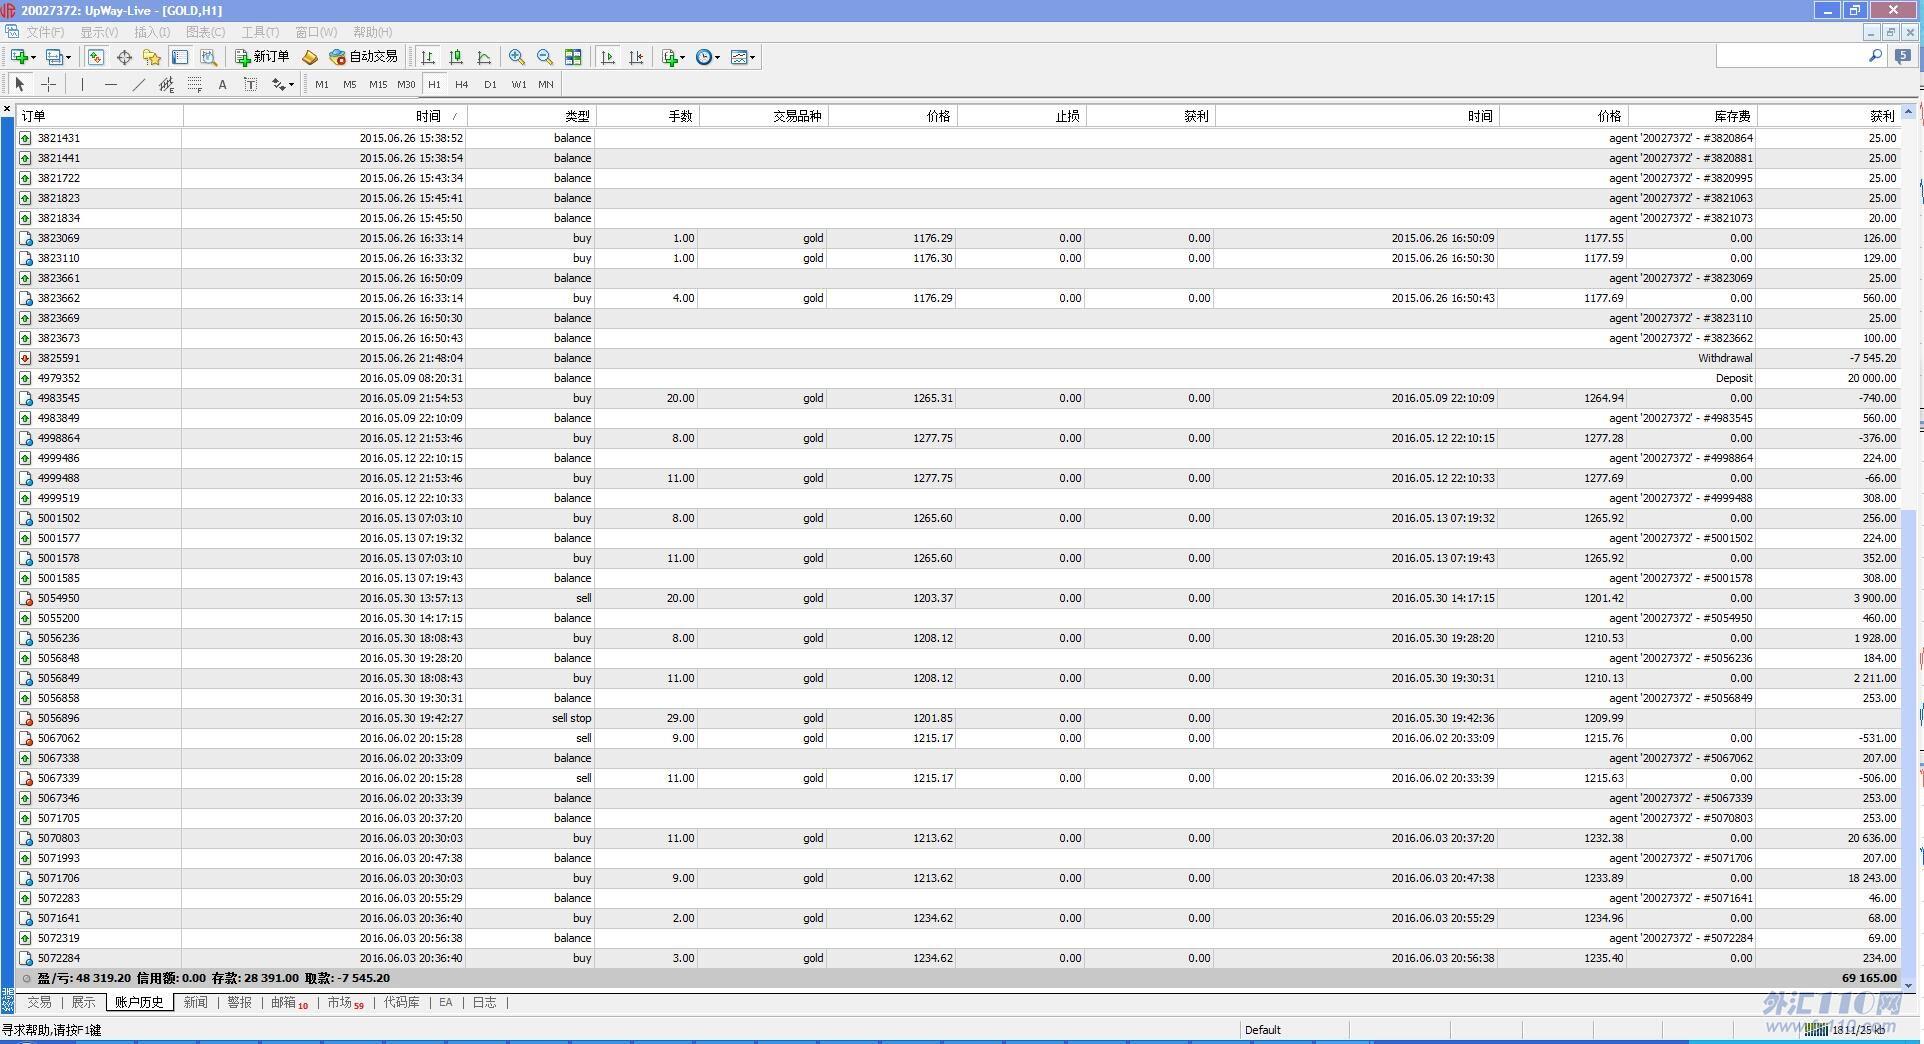This screenshot has width=1924, height=1044.
Task: Open the Strategy Tester icon
Action: point(208,57)
